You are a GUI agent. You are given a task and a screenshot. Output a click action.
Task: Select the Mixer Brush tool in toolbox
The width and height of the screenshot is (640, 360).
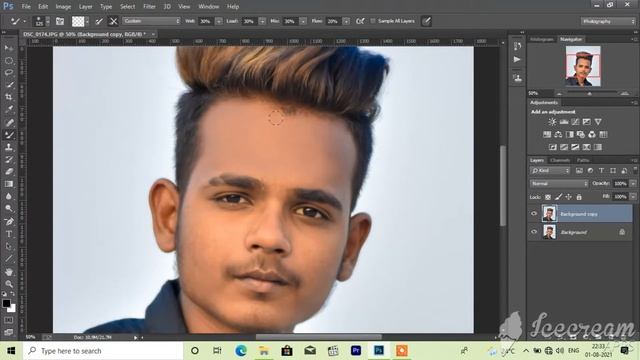(9, 134)
